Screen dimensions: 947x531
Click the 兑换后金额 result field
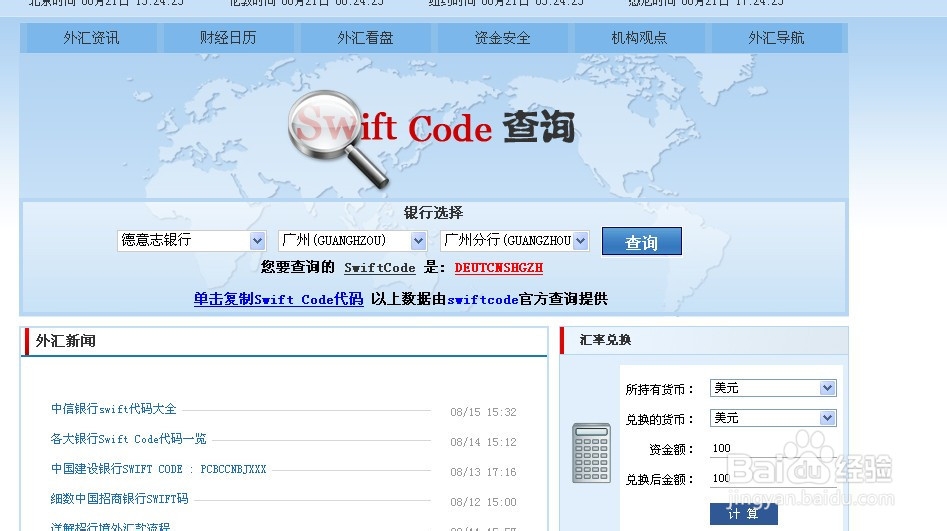(x=773, y=478)
